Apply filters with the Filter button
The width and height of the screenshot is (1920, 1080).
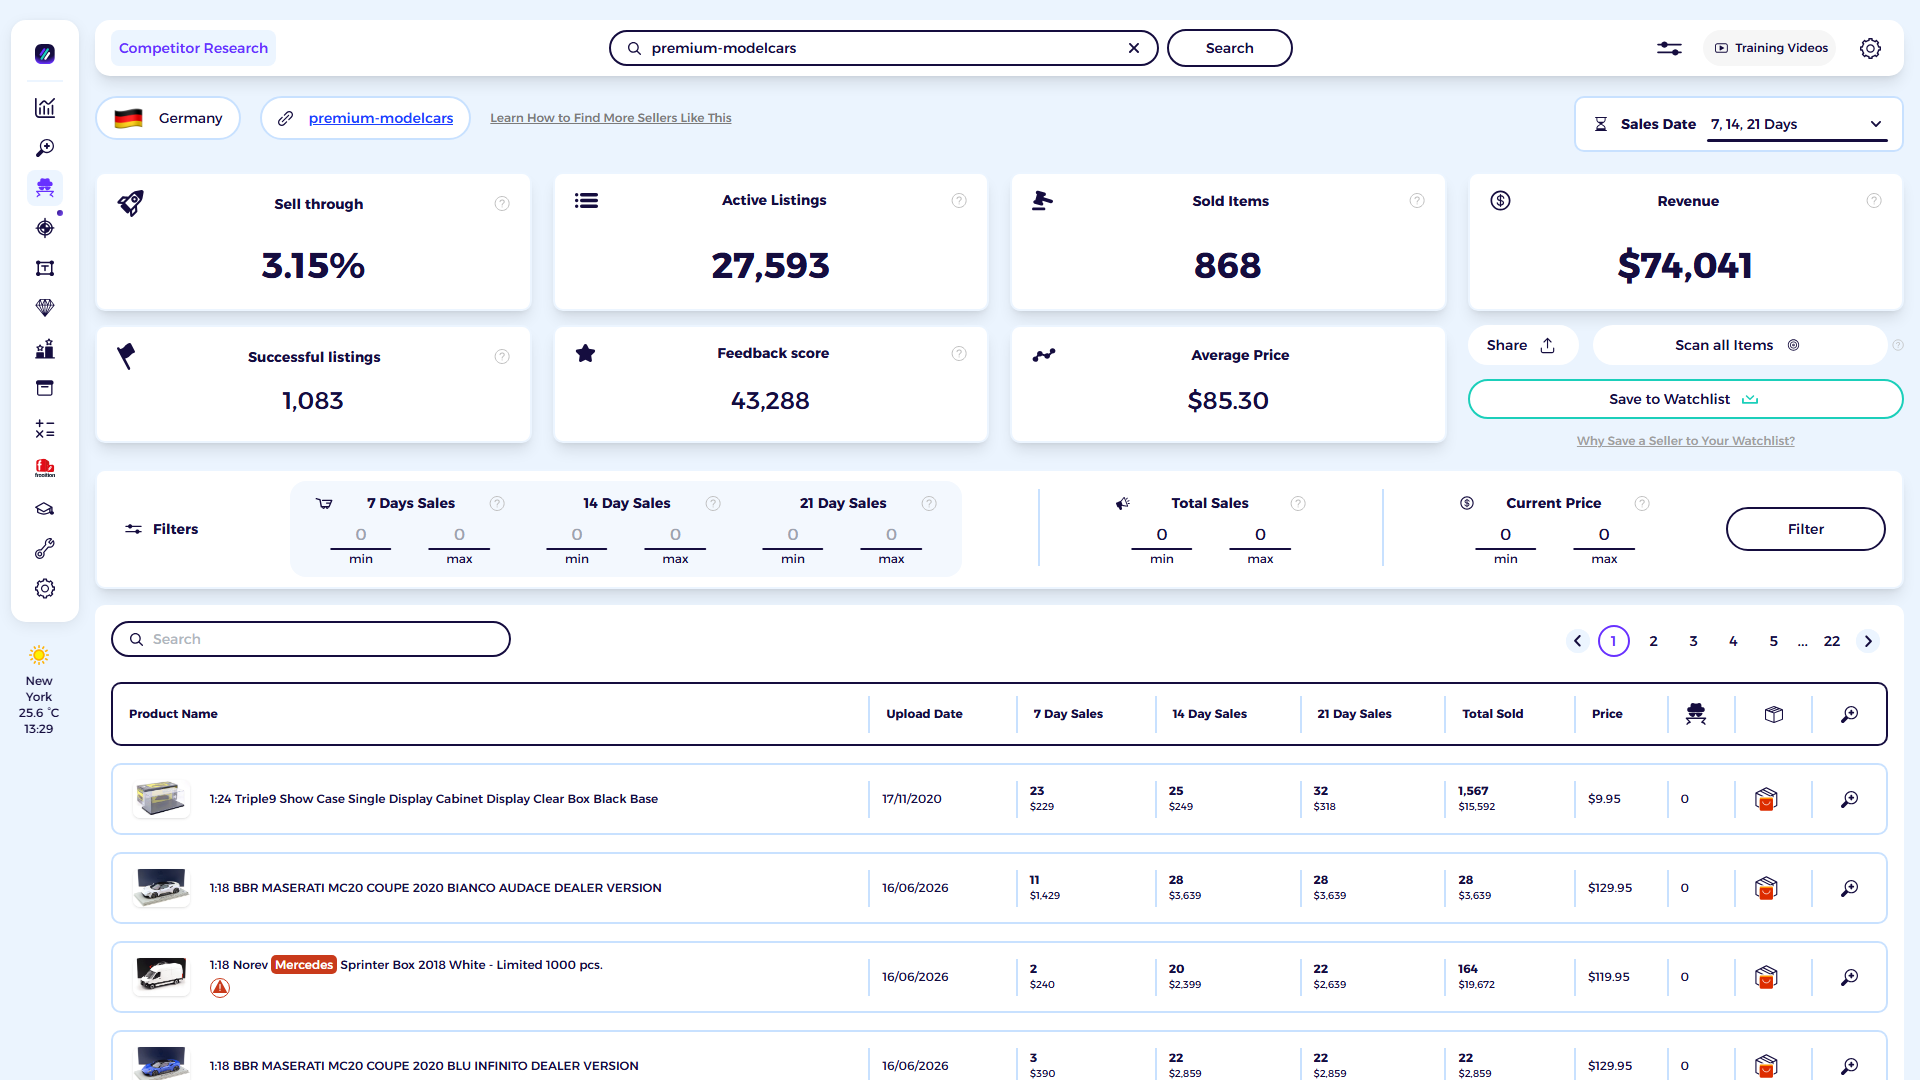point(1805,529)
